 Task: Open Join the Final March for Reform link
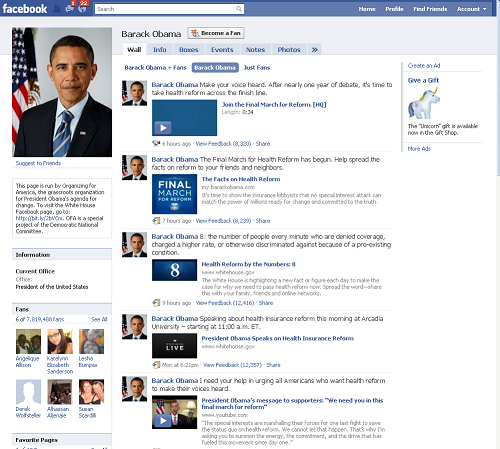click(274, 104)
